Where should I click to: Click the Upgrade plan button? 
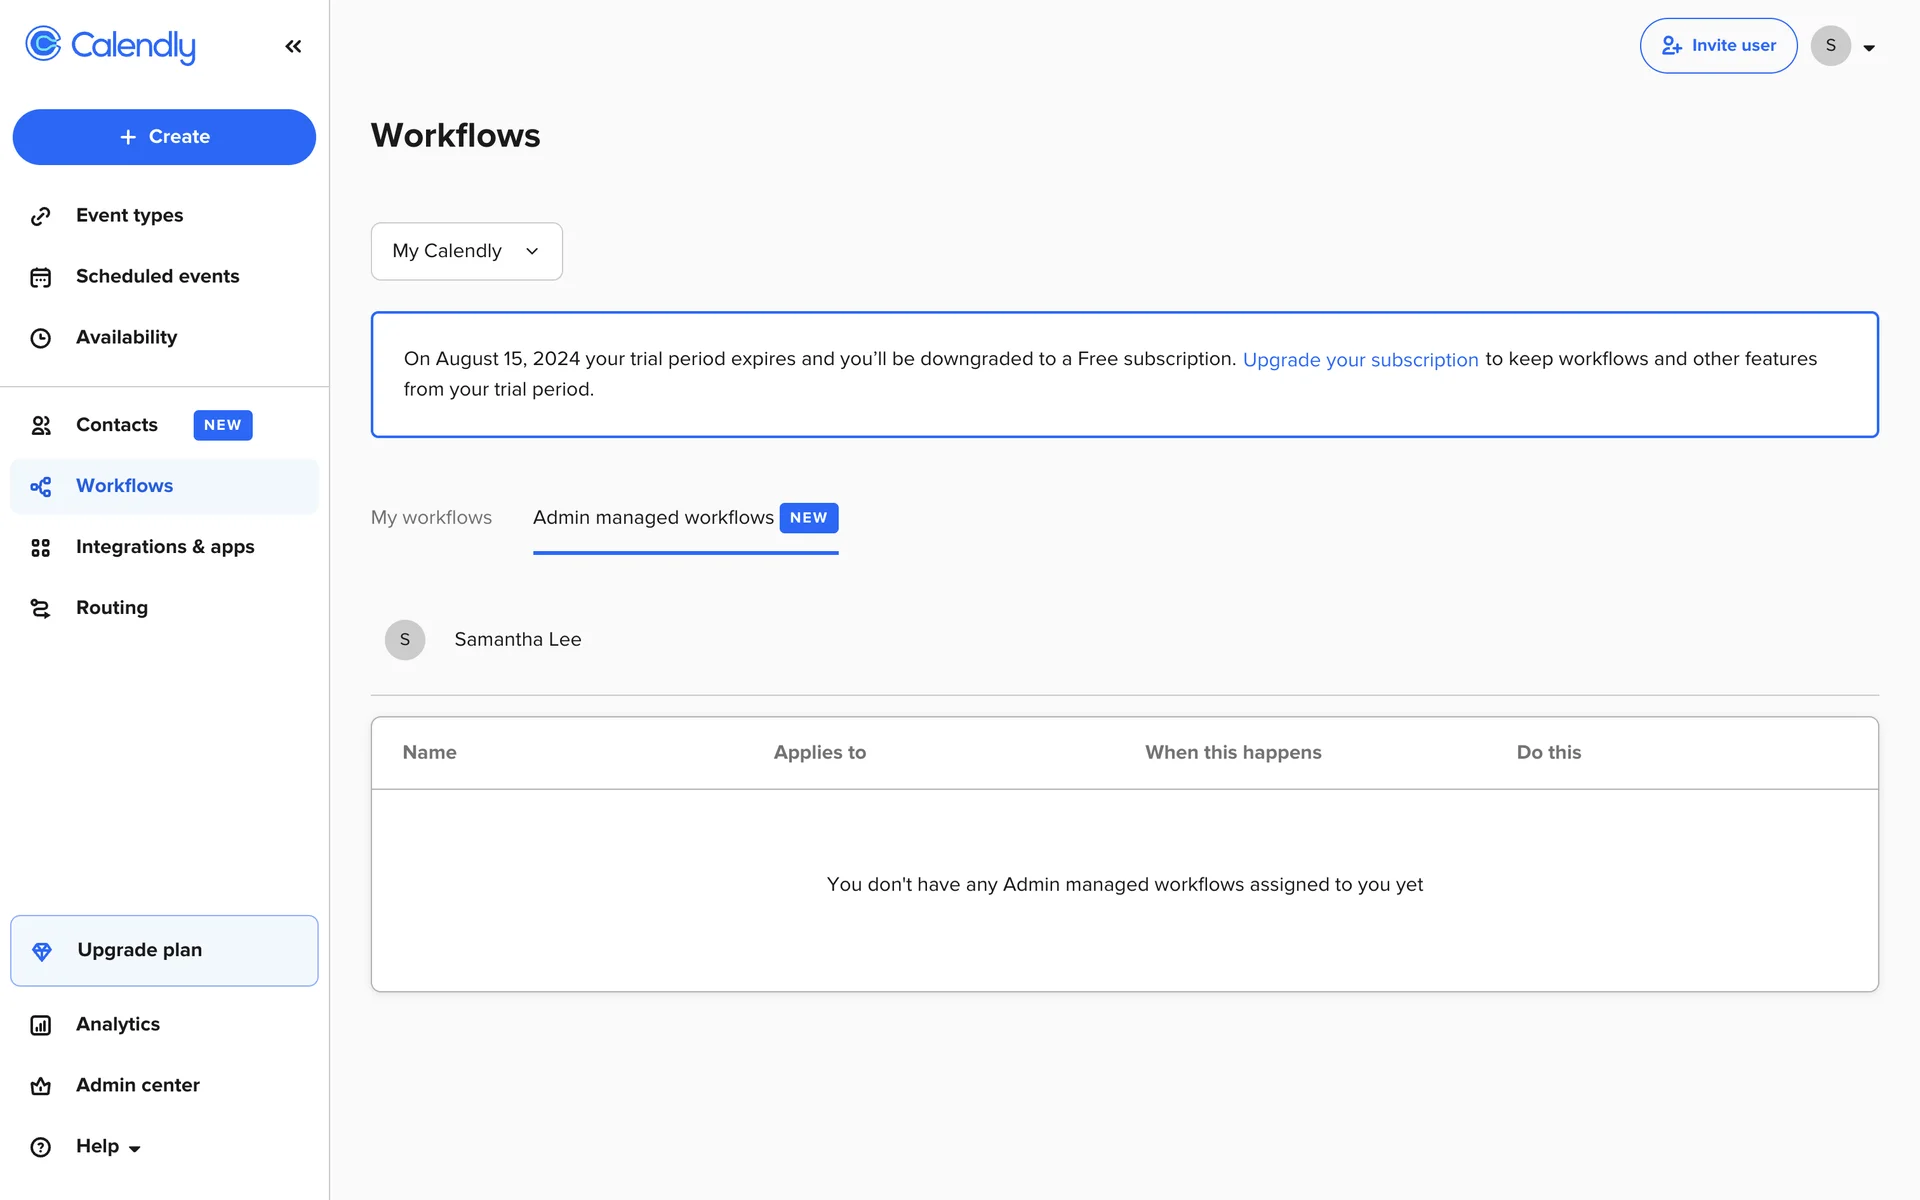point(164,951)
